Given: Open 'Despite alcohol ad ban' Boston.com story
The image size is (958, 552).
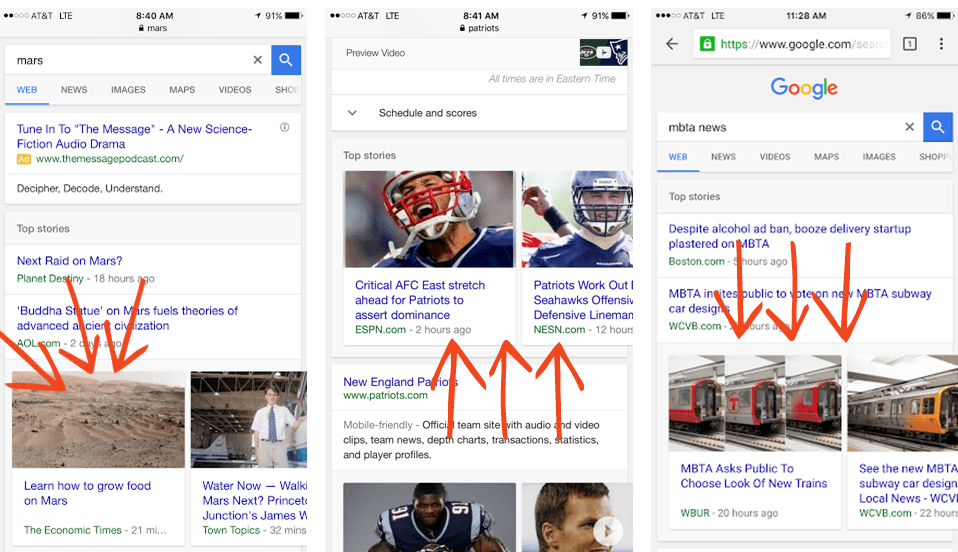Looking at the screenshot, I should point(789,236).
